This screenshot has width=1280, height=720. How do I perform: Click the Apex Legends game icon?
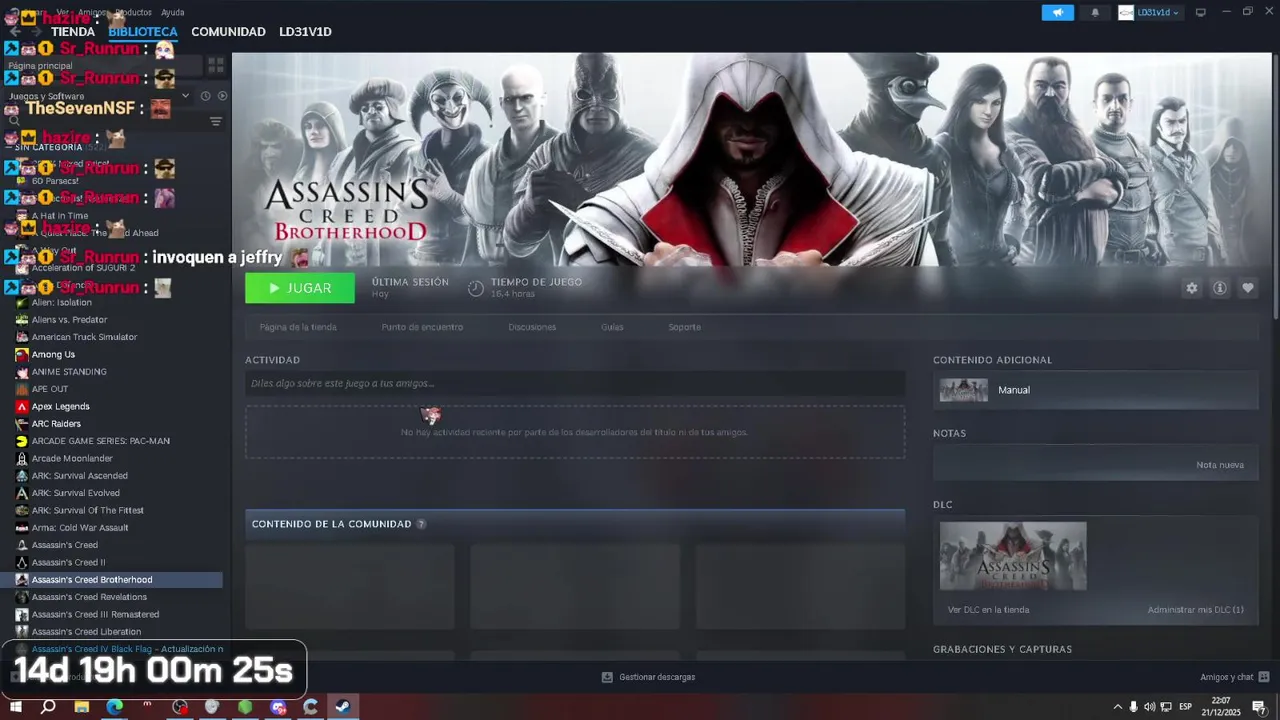pos(22,406)
